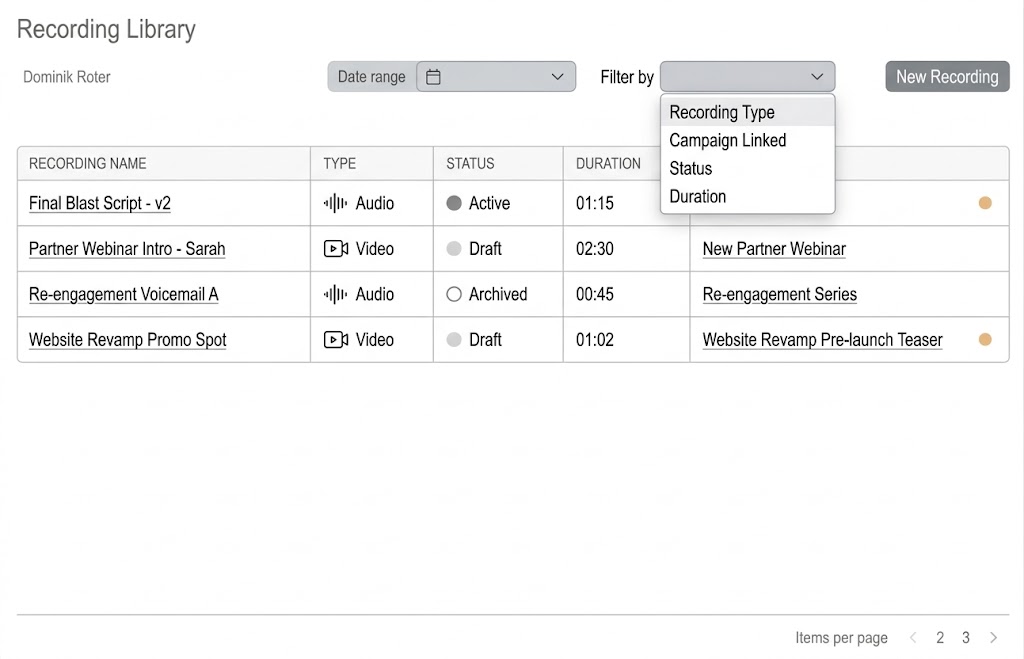Click the video icon for Website Revamp Promo Spot
This screenshot has width=1024, height=659.
tap(336, 340)
